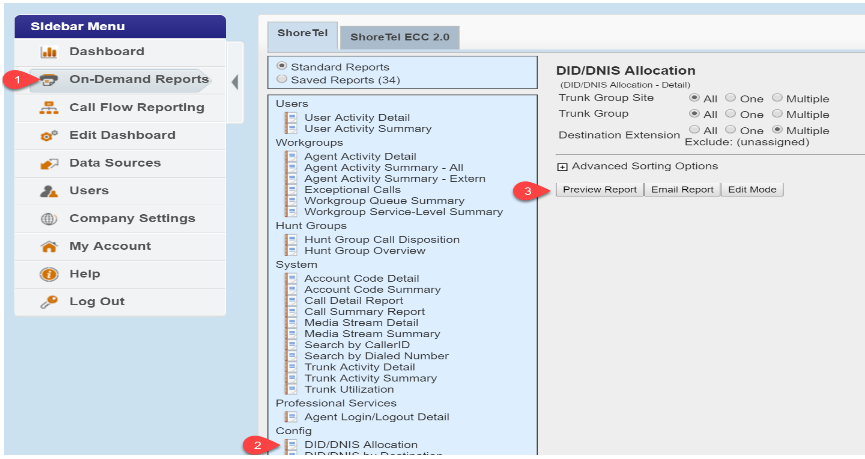The width and height of the screenshot is (865, 459).
Task: Click the Preview Report button
Action: point(600,190)
